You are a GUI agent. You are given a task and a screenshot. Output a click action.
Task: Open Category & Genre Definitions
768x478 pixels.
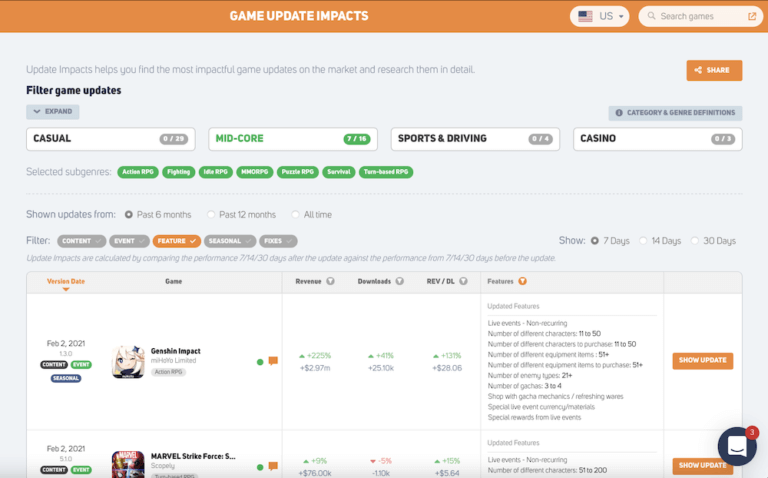click(675, 113)
